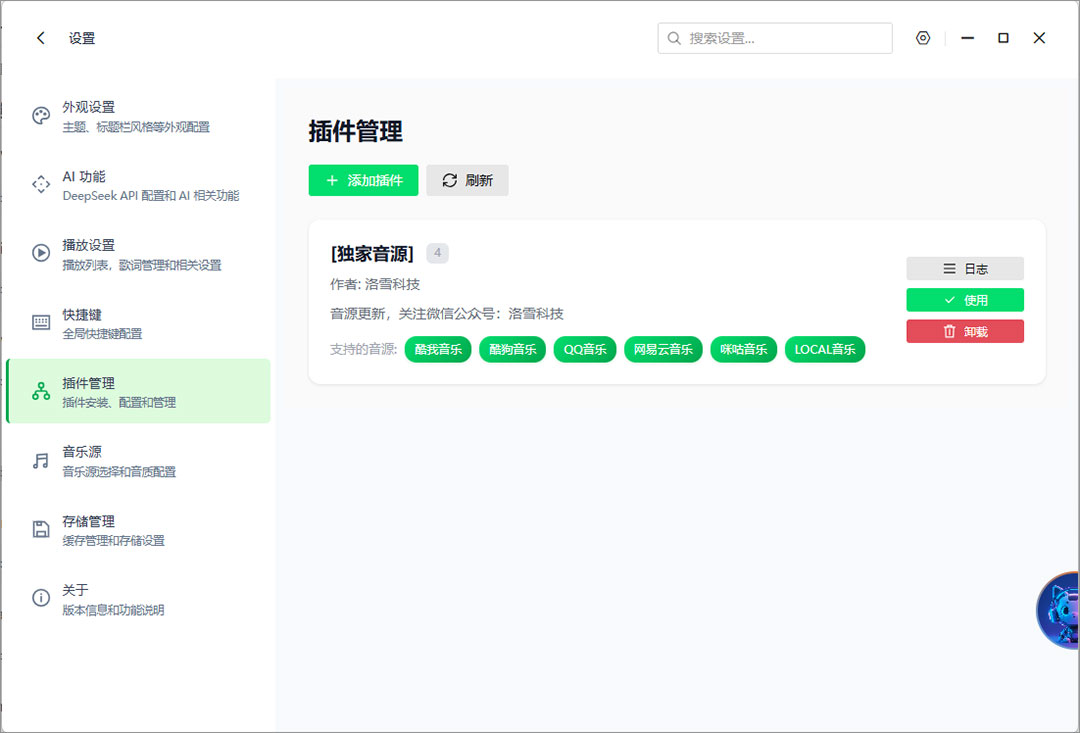The width and height of the screenshot is (1080, 733).
Task: Click the floating robot assistant icon
Action: [1055, 610]
